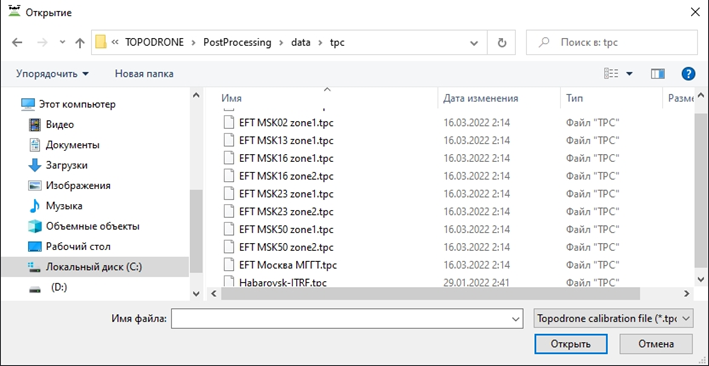Click the file icon of EFT MSK13 zone1.tpc

pos(230,141)
